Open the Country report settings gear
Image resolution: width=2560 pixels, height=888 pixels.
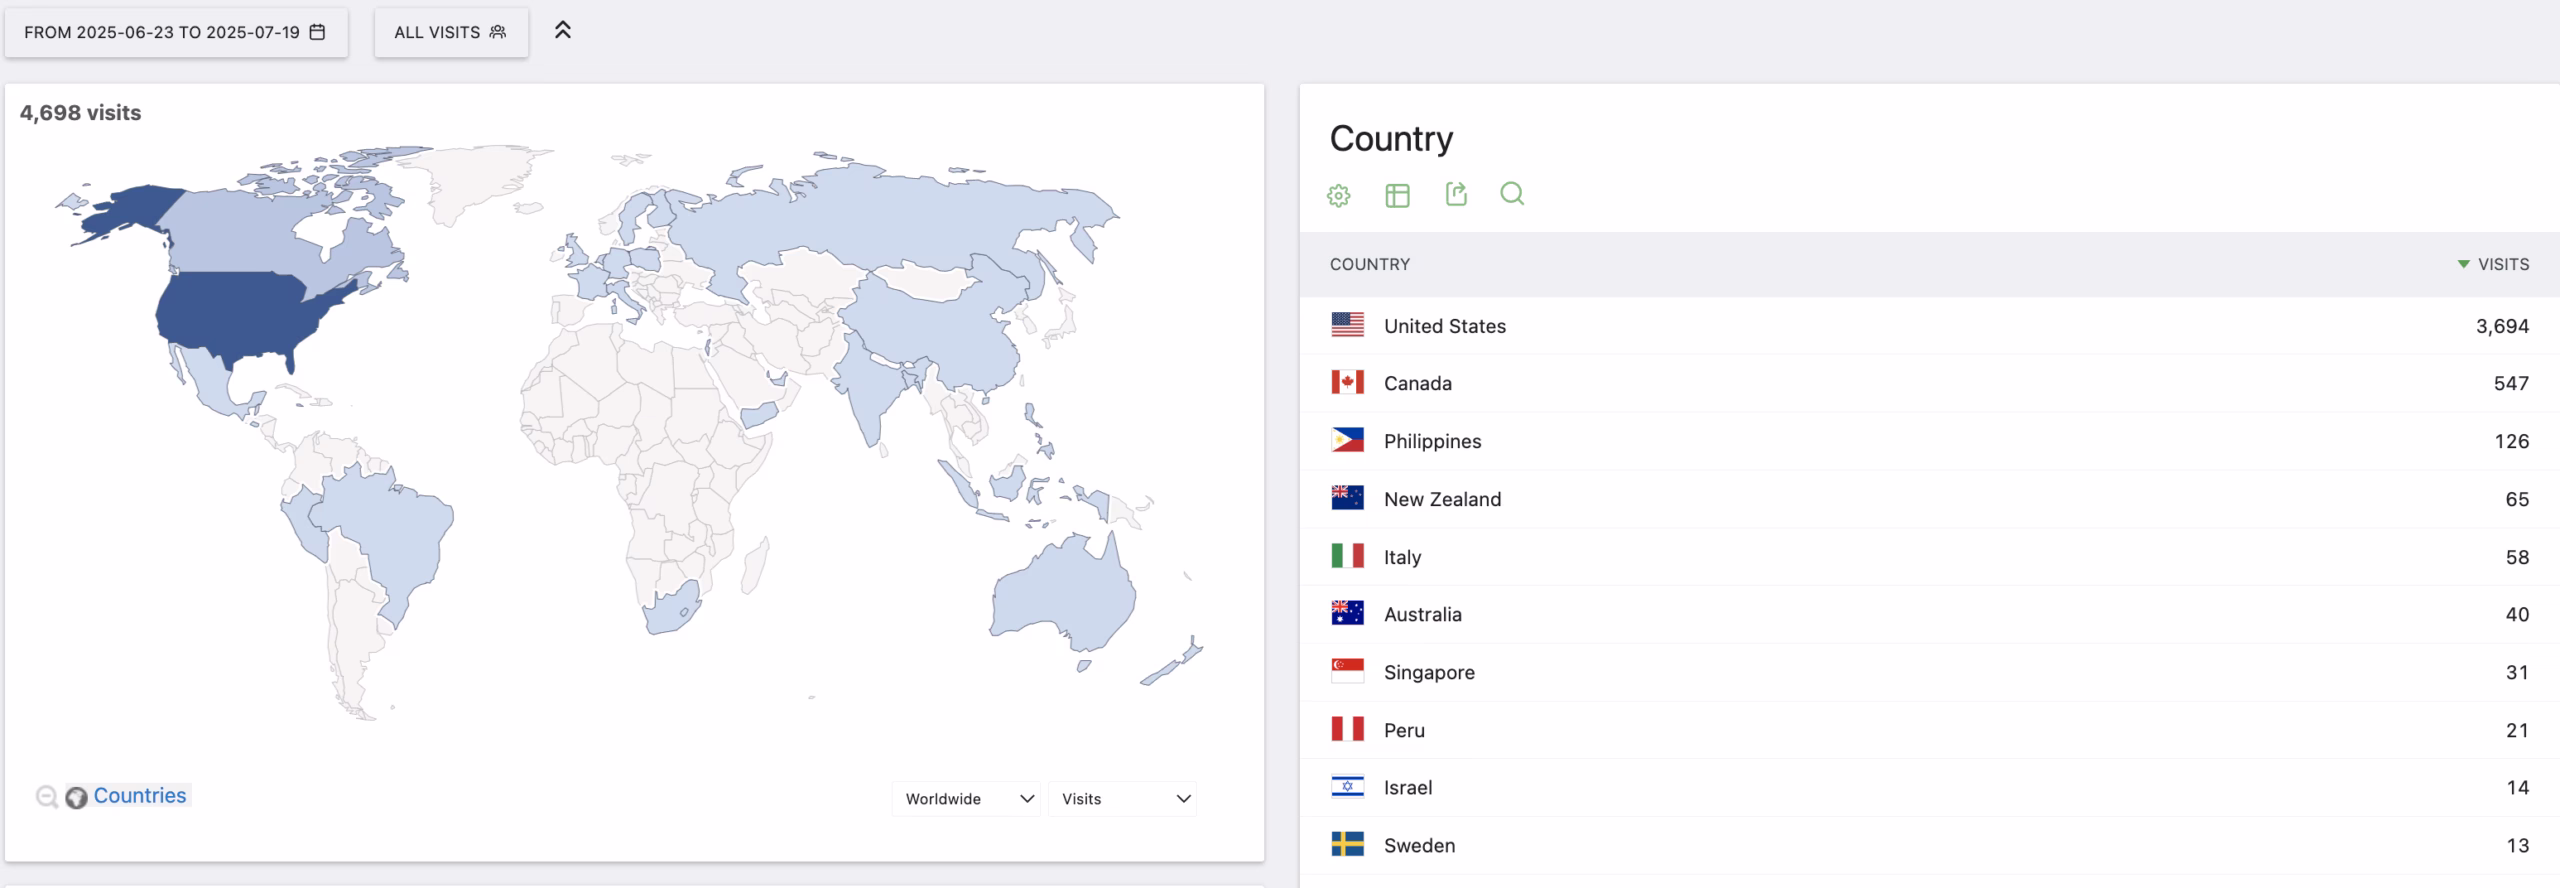coord(1338,195)
